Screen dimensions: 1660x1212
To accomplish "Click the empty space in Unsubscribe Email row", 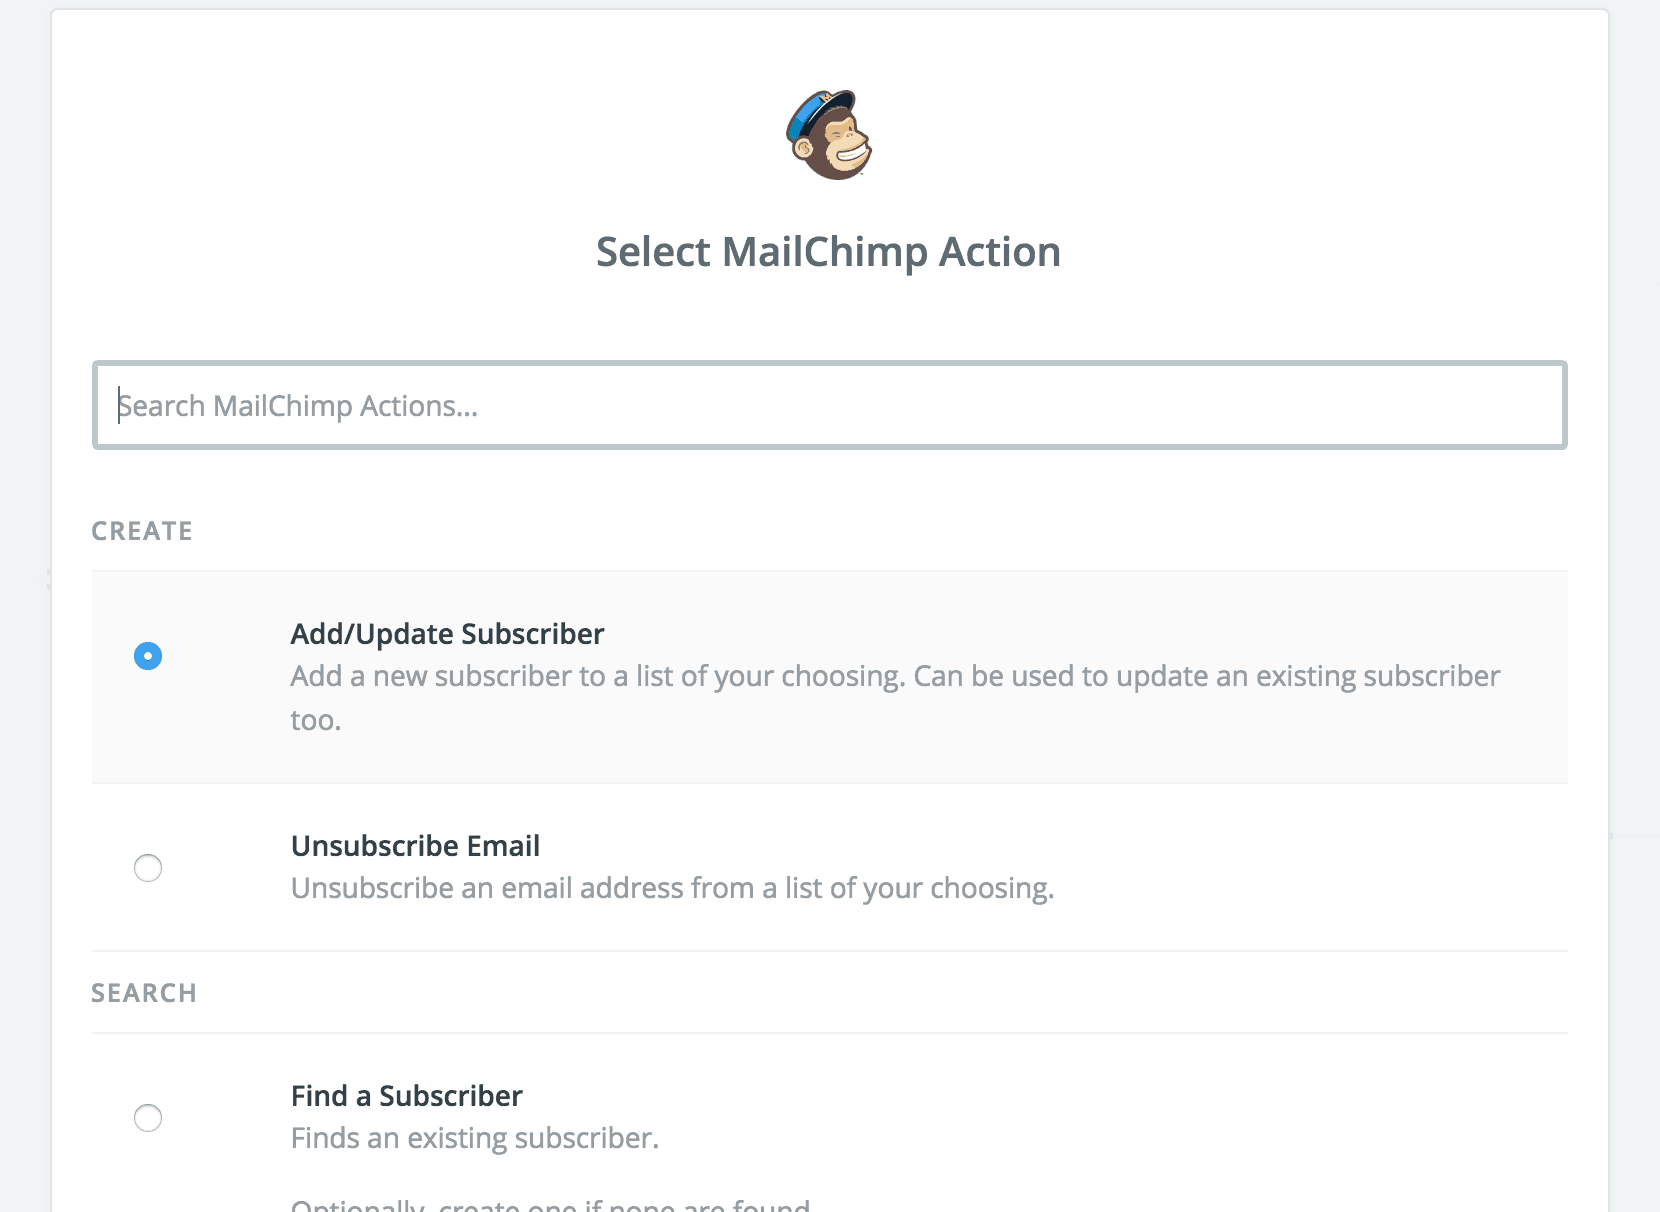I will [x=1300, y=867].
